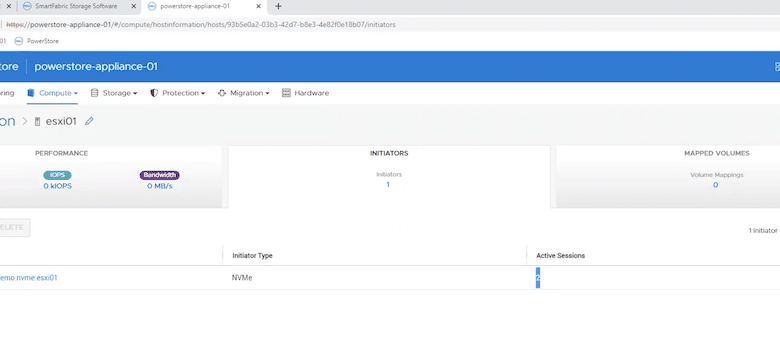Click the 0 kIOPS value

pos(58,186)
